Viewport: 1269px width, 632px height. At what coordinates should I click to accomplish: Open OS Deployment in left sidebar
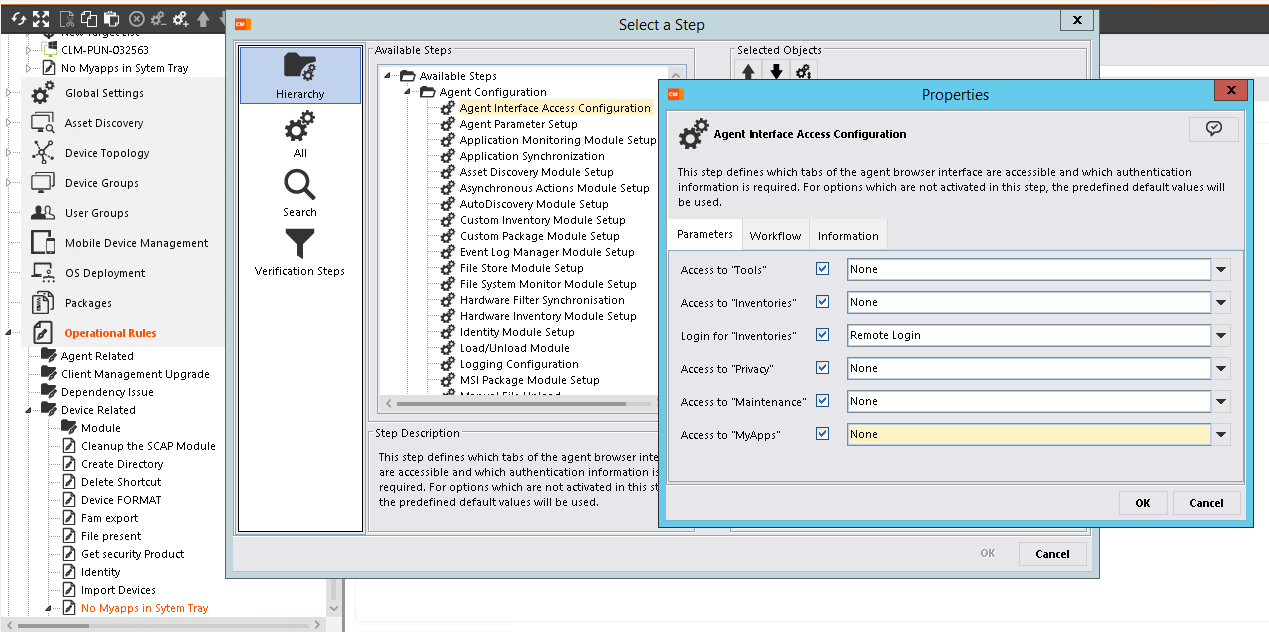click(x=105, y=273)
